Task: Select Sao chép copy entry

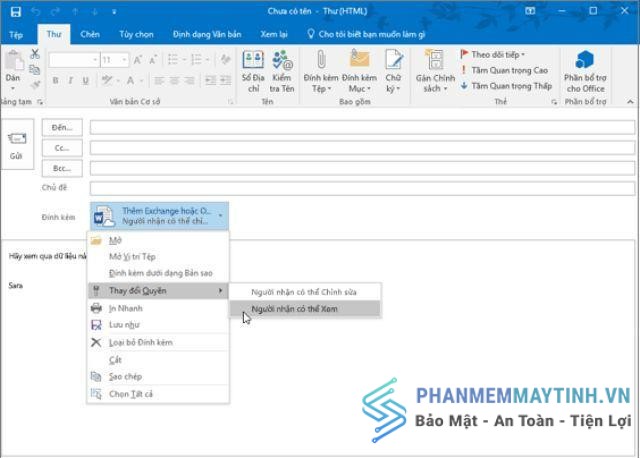Action: tap(158, 376)
